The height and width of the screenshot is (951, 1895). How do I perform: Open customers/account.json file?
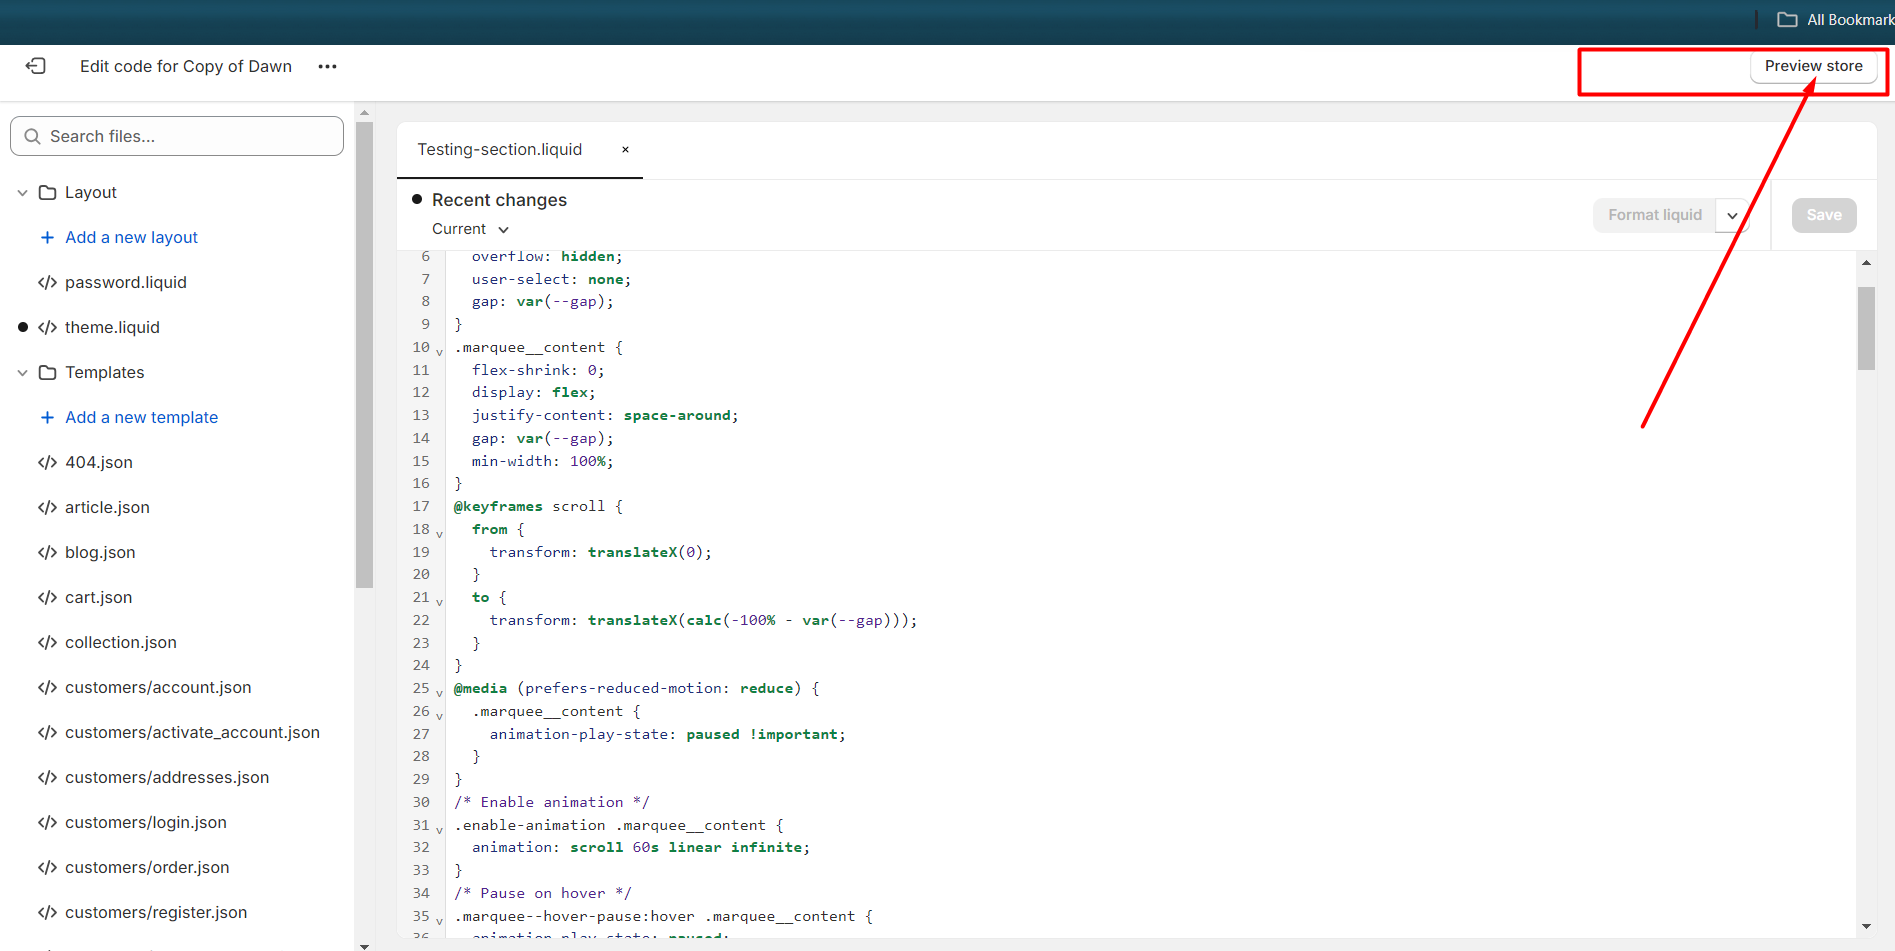[158, 687]
